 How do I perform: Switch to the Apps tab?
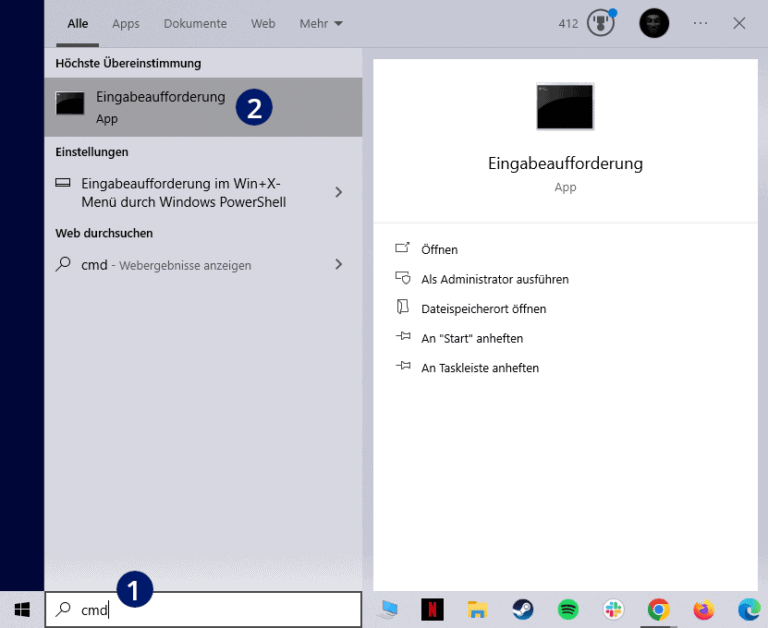126,23
